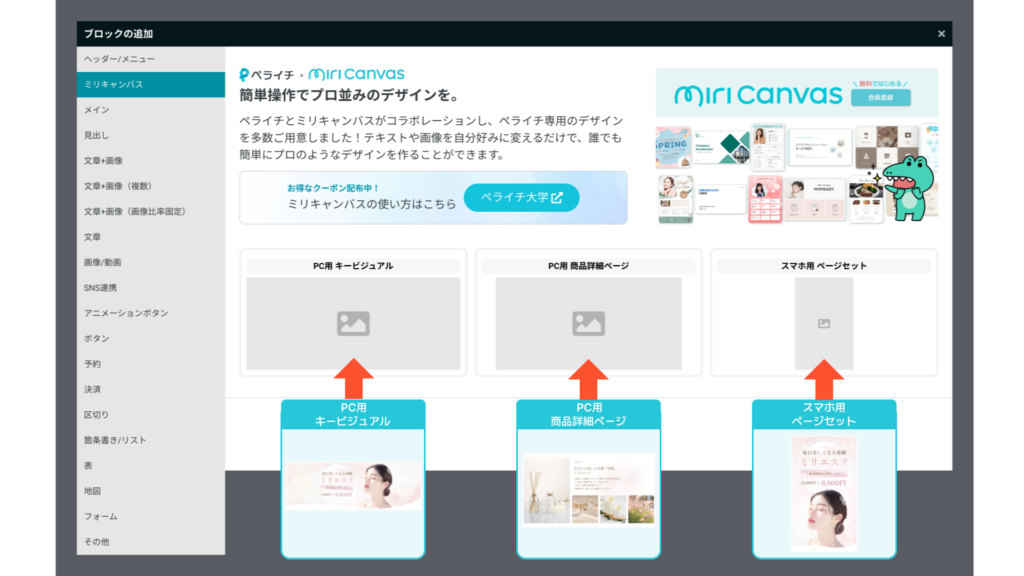
Task: Click the ブロックの追加 title text
Action: click(118, 34)
